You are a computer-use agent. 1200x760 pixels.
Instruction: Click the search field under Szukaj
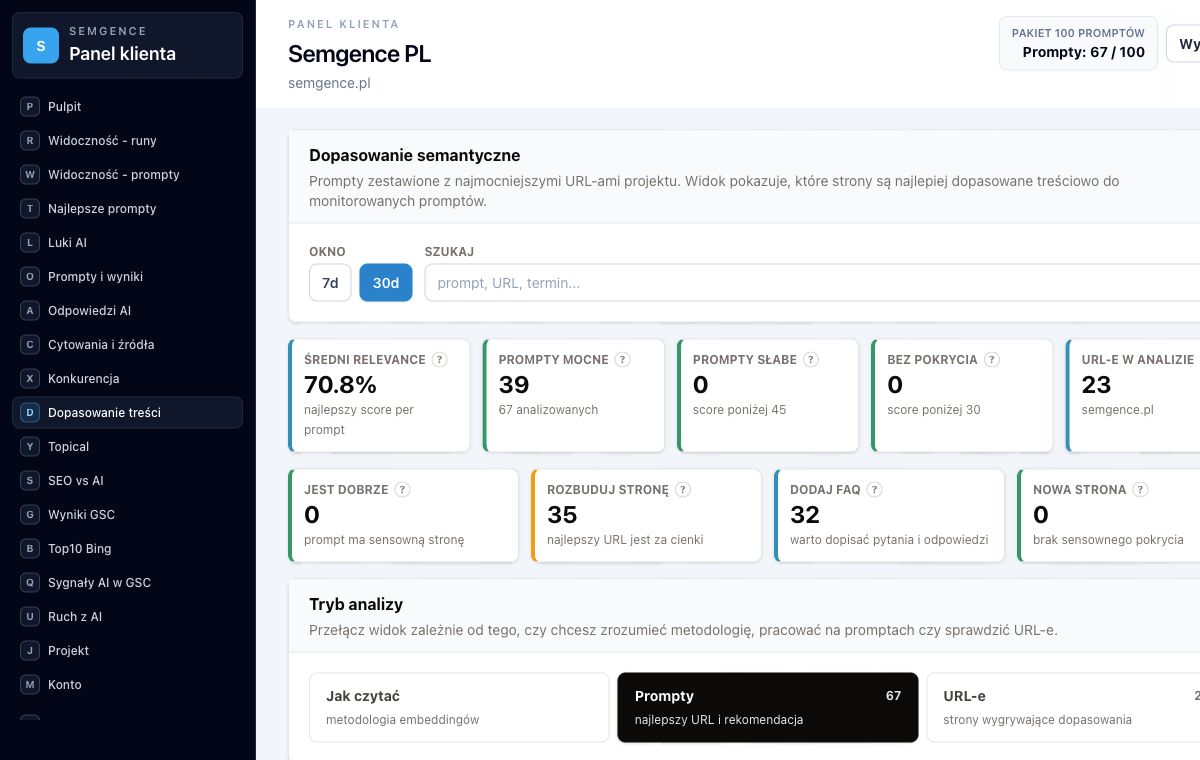tap(812, 283)
